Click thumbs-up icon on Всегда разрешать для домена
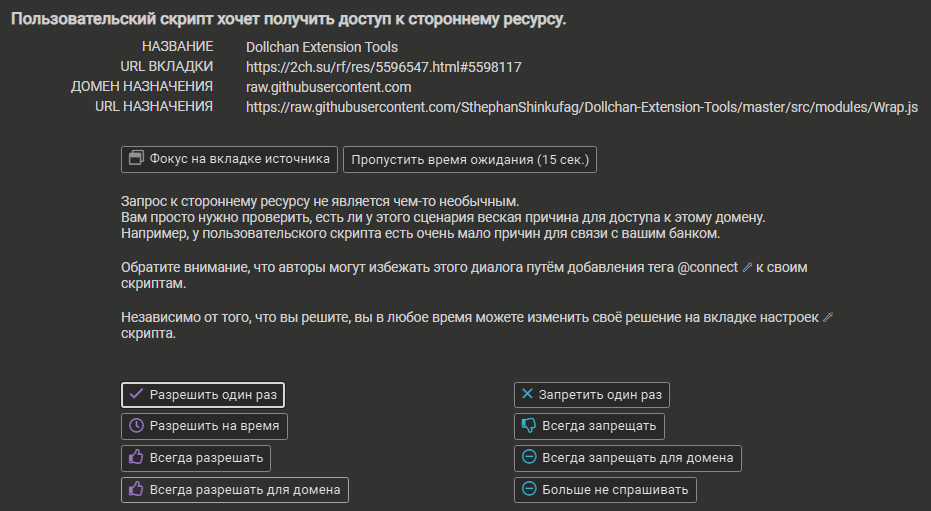931x511 pixels. (137, 490)
